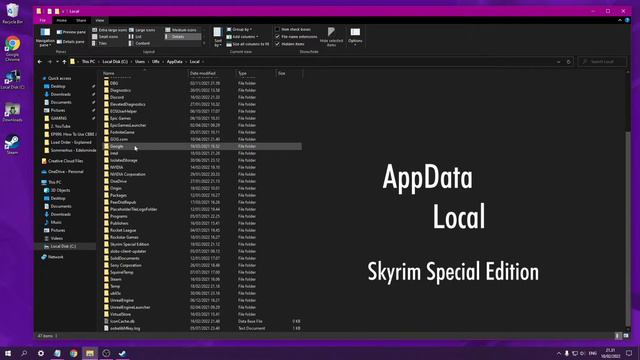Collapse the ribbon with the chevron
This screenshot has height=360, width=640.
(x=620, y=20)
